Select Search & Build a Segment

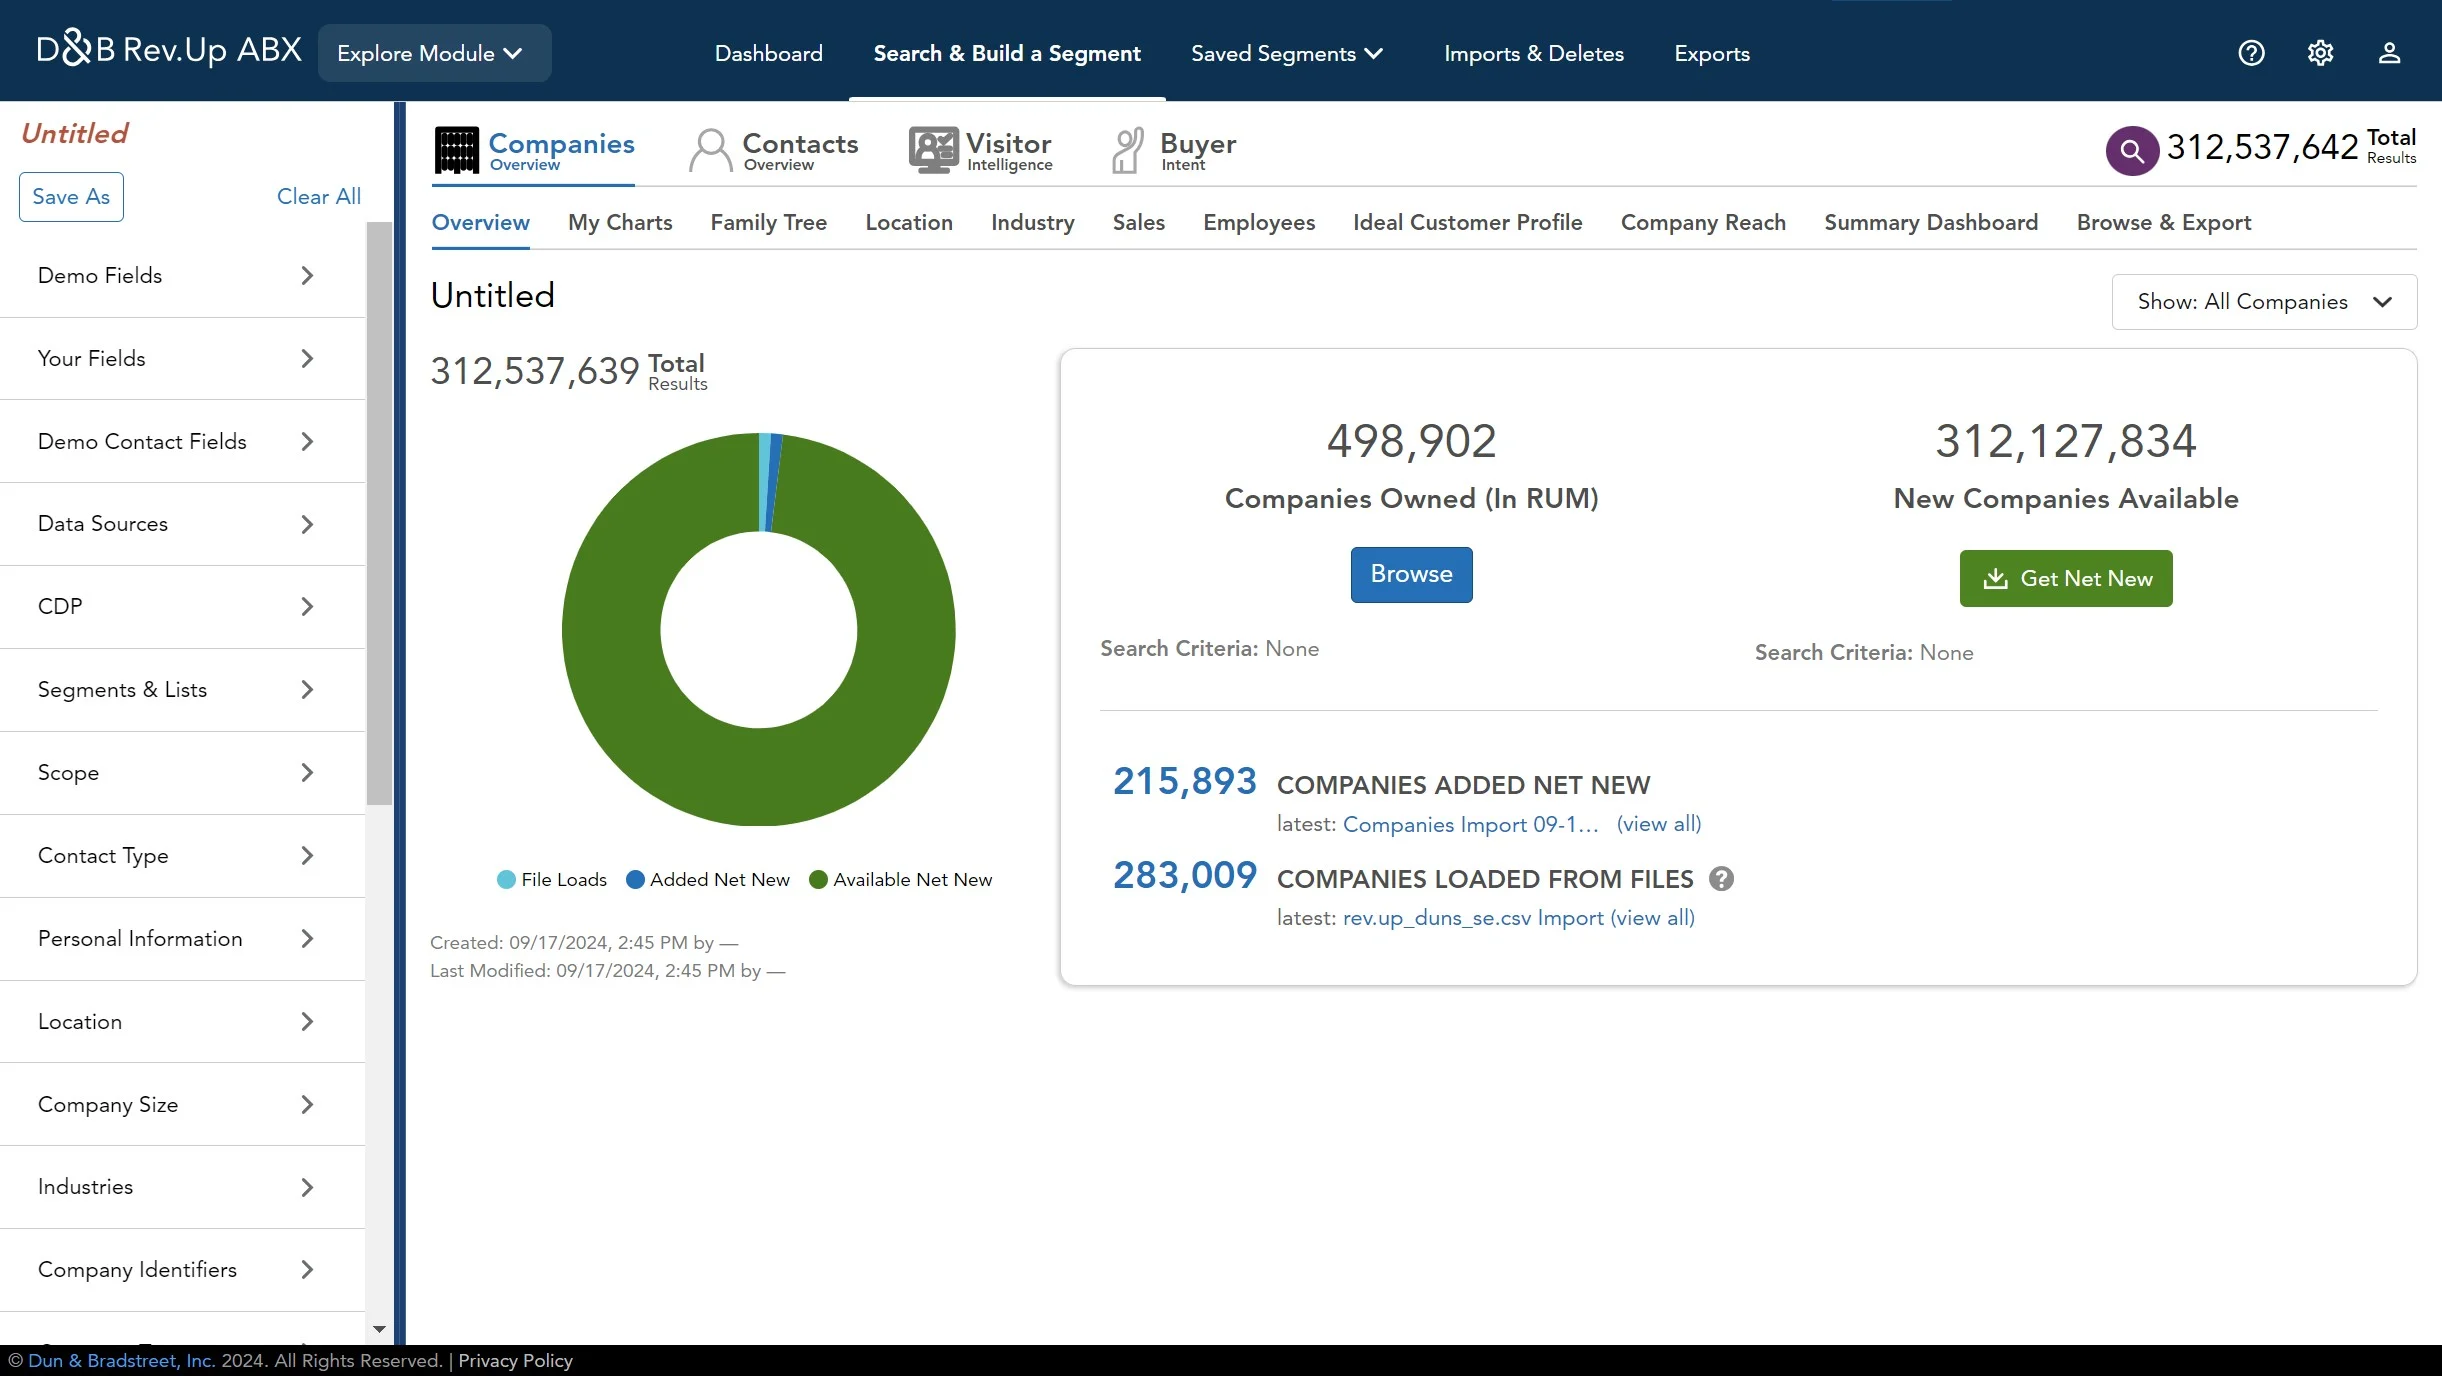tap(1007, 53)
